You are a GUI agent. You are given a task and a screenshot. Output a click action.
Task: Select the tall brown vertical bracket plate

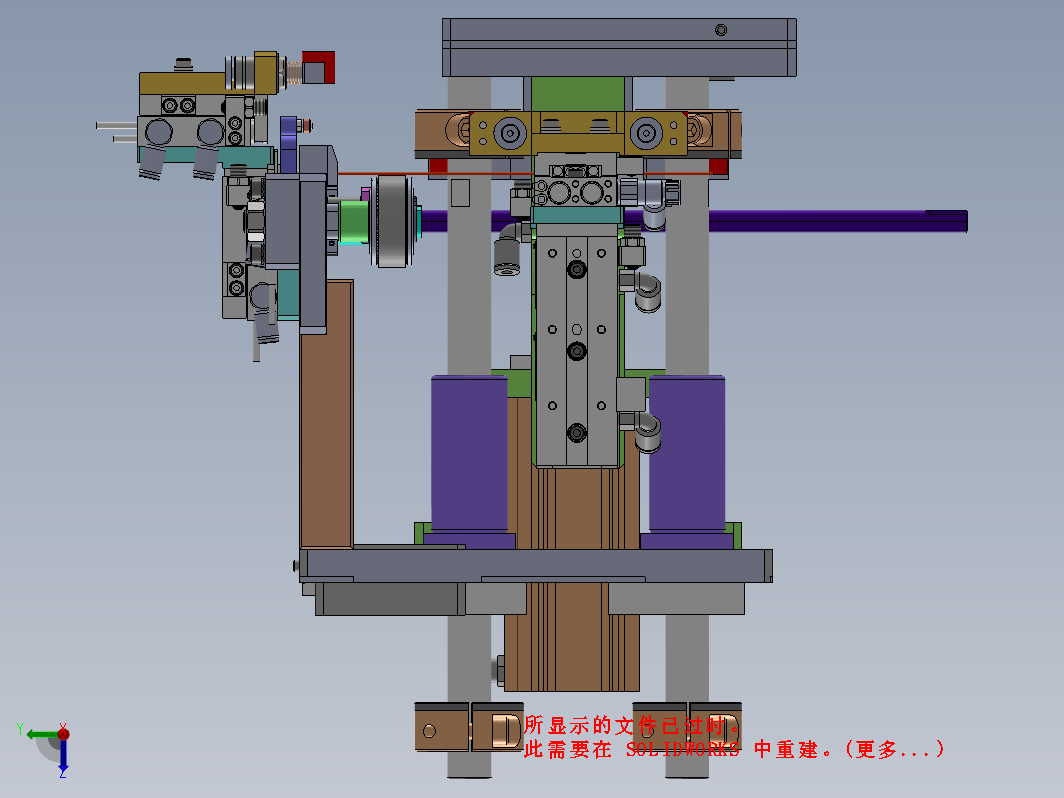[326, 414]
